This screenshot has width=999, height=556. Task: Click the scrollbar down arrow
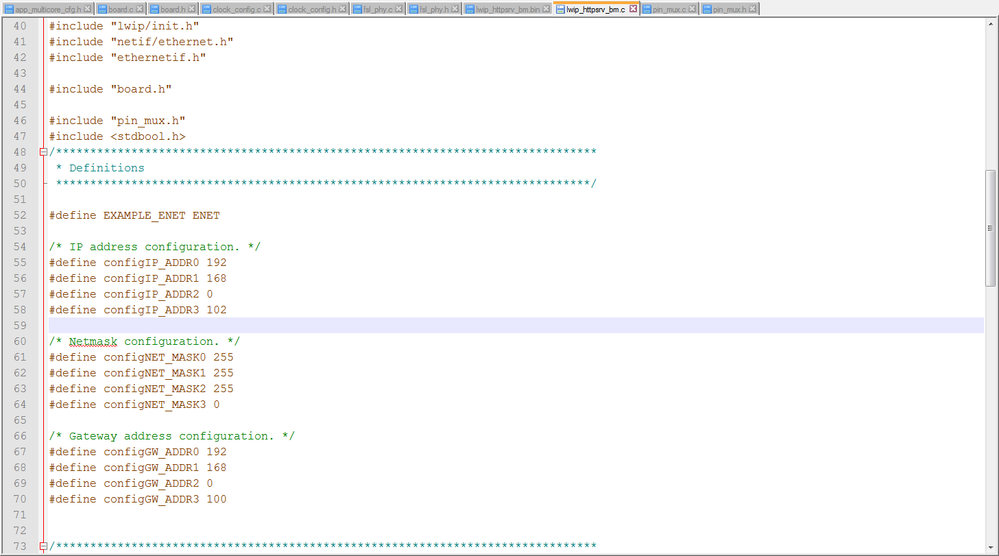(x=990, y=547)
